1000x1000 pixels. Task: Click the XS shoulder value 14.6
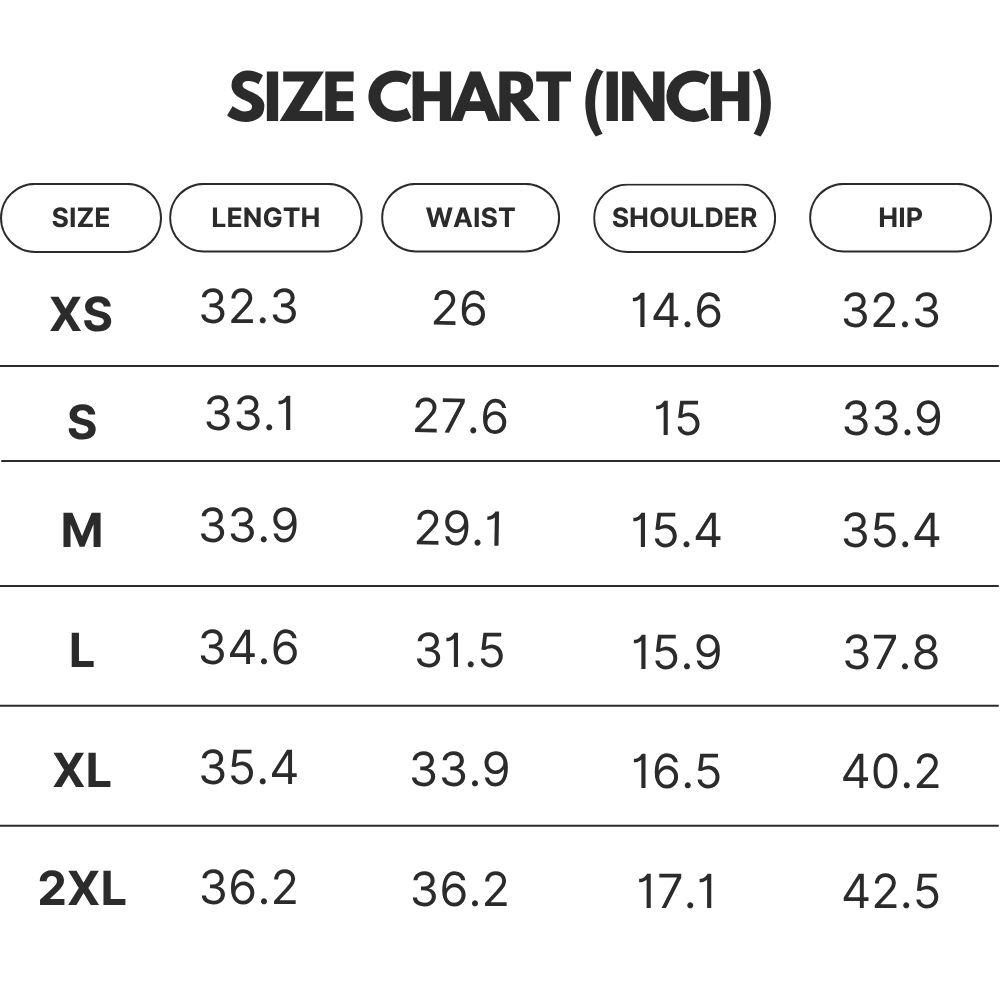click(676, 311)
